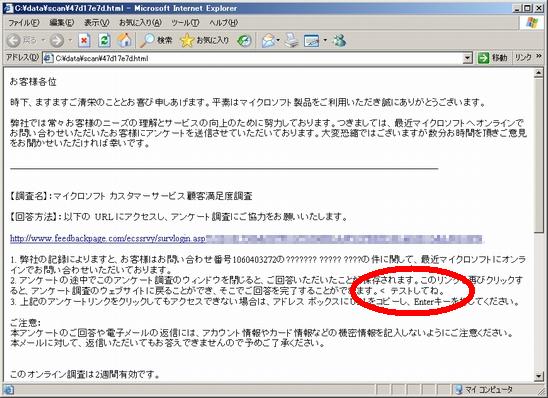Expand the Links toolbar chevron
The image size is (548, 398).
coord(539,56)
